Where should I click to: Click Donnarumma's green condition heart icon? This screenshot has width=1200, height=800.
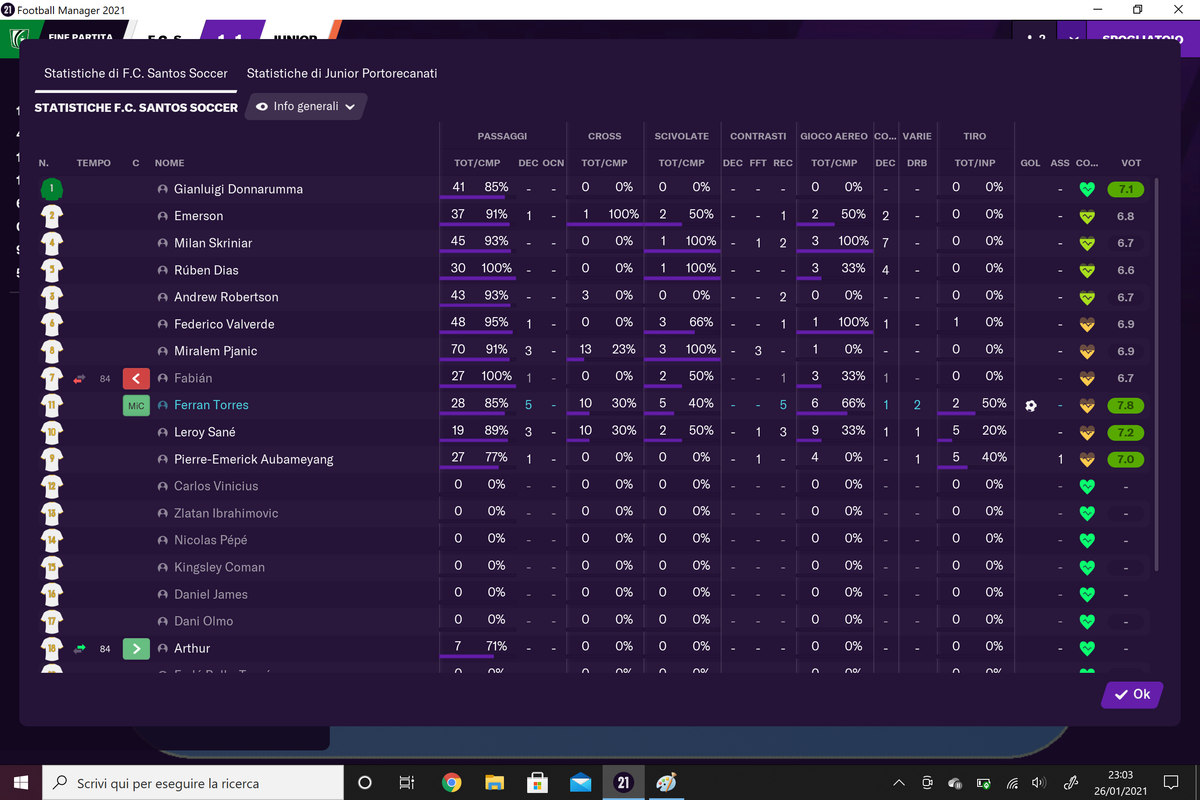tap(1088, 189)
